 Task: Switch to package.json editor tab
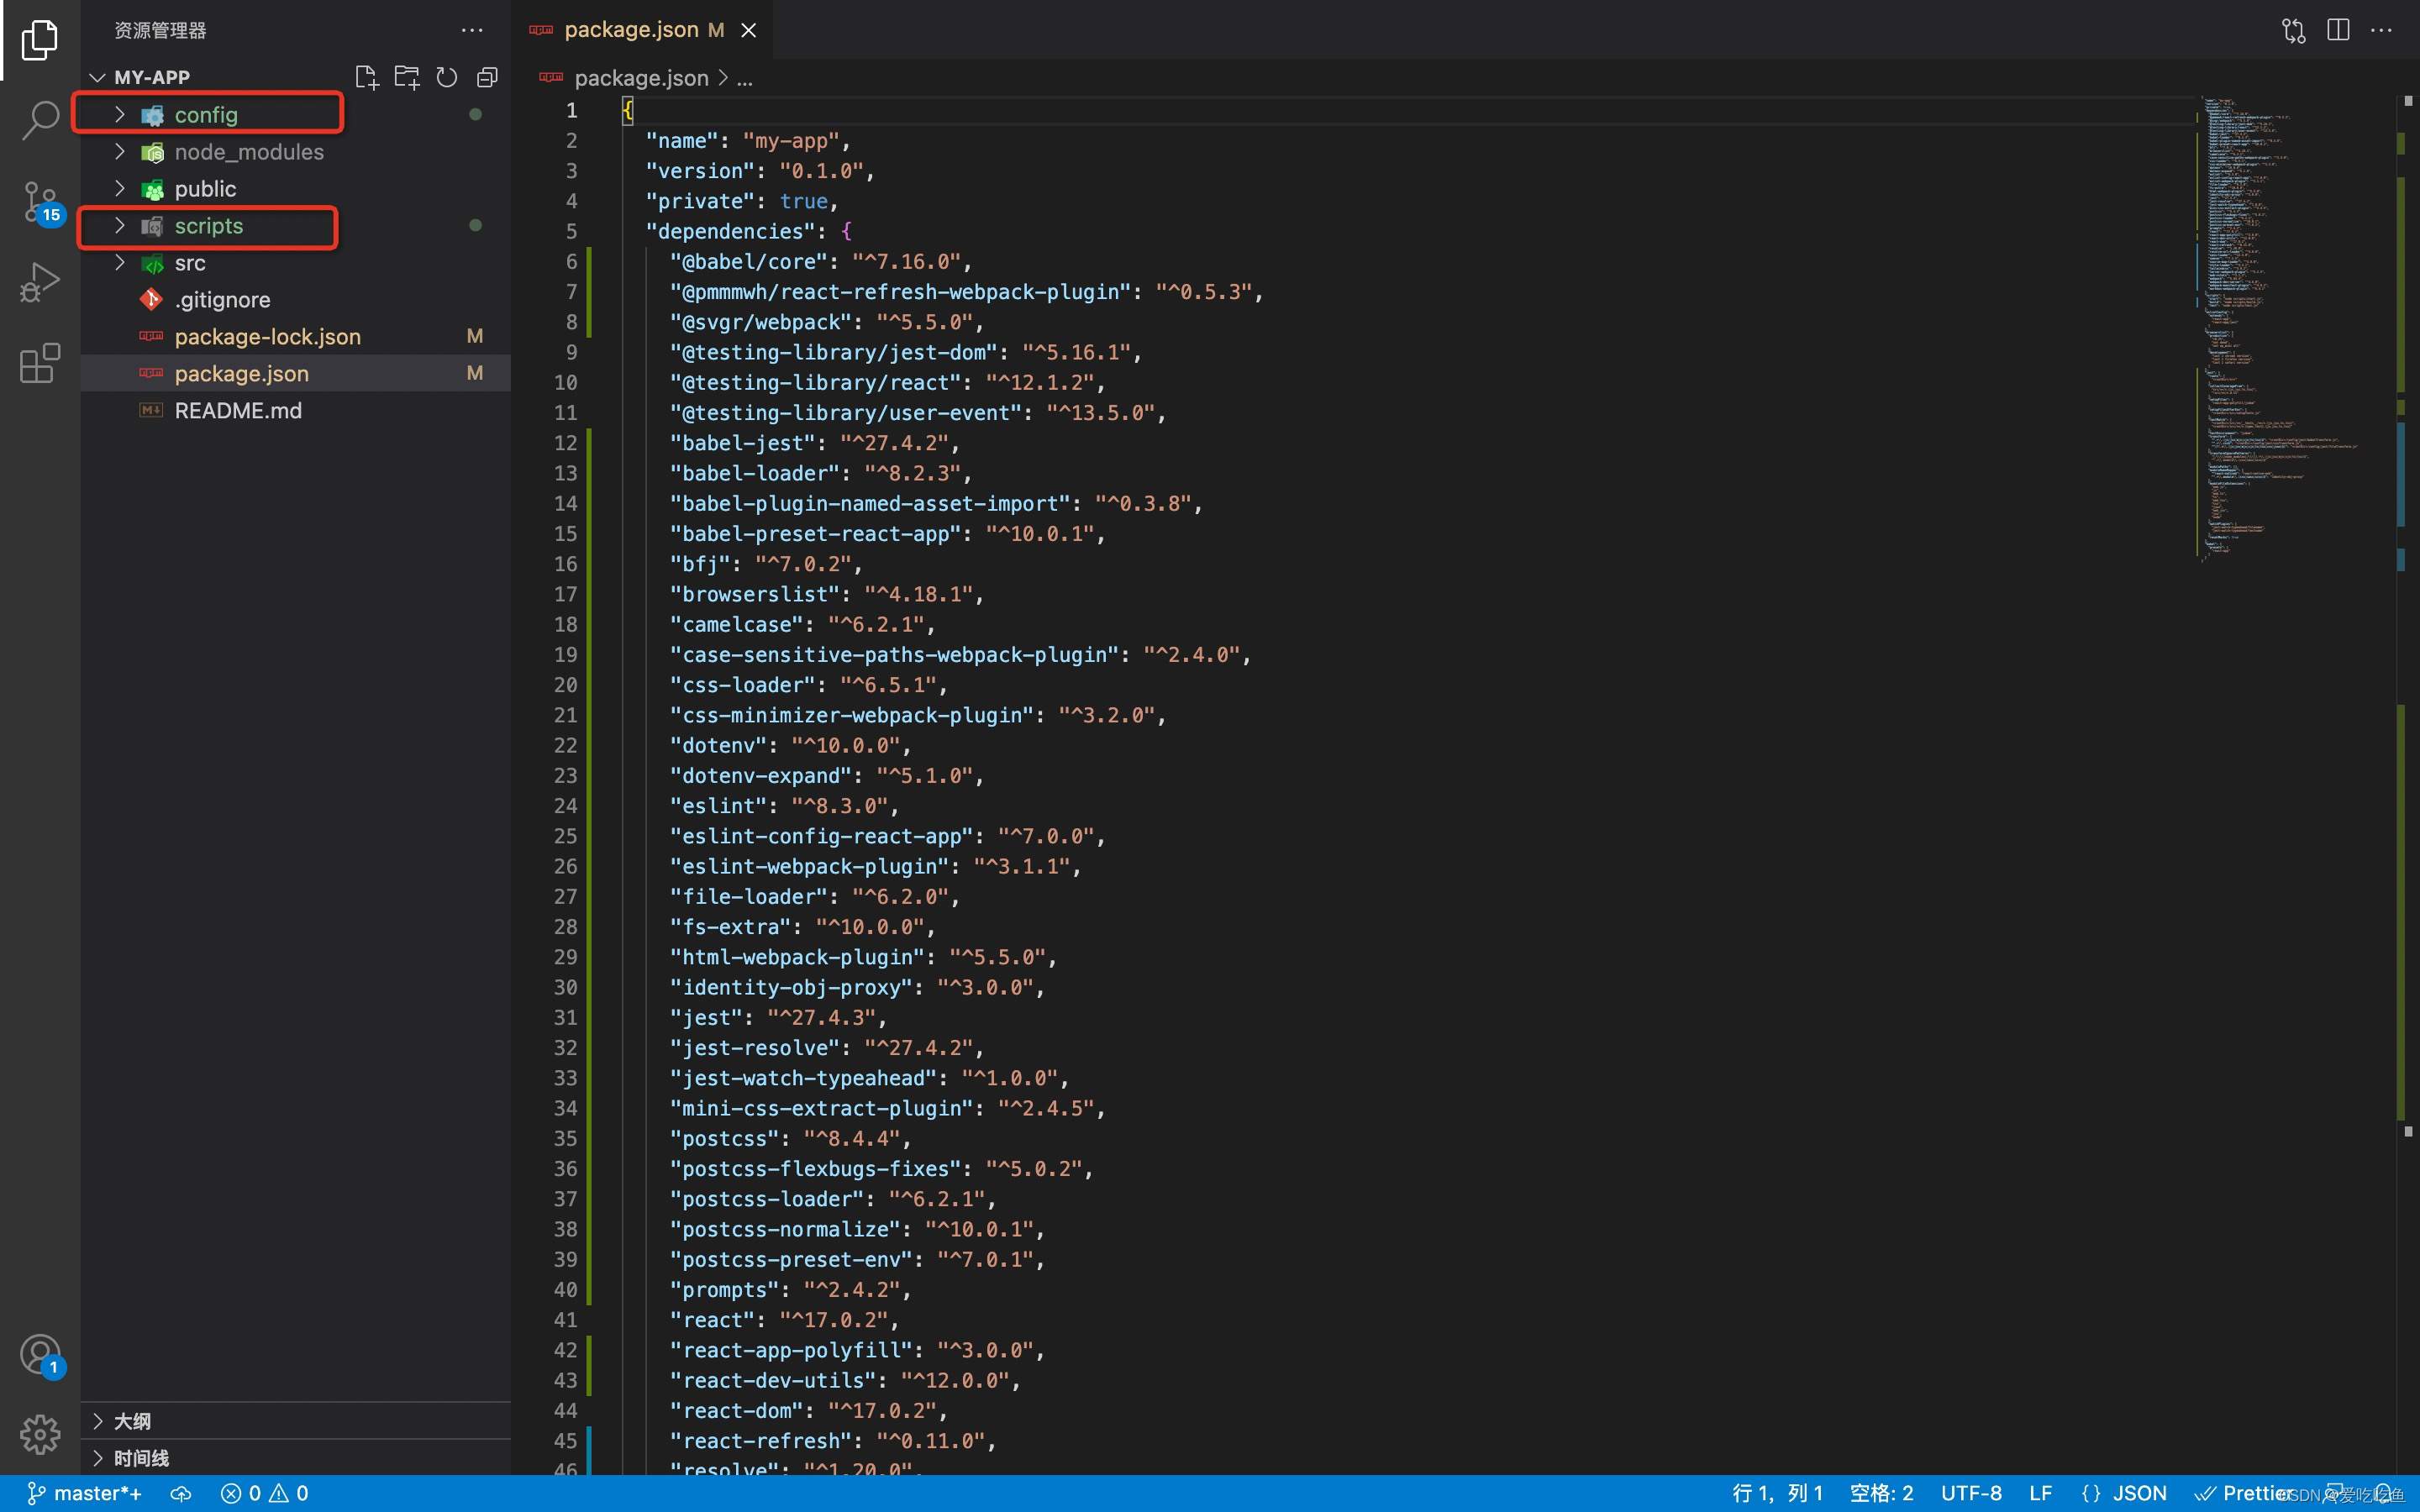pos(641,30)
